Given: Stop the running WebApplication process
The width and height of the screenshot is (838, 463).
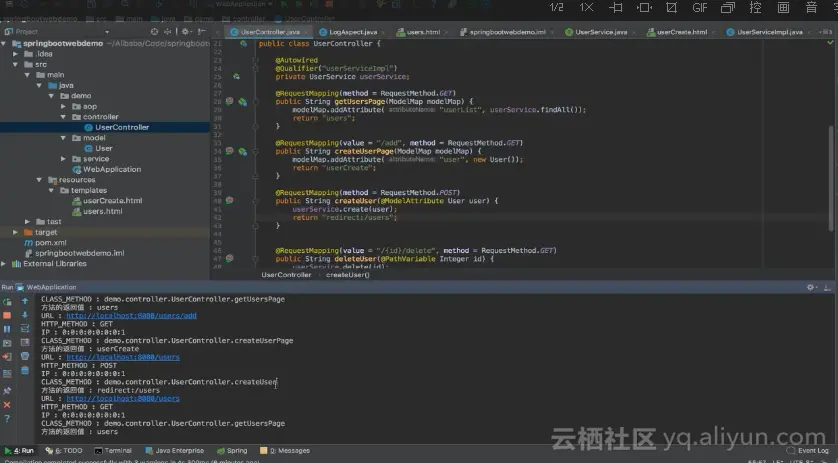Looking at the screenshot, I should pyautogui.click(x=7, y=315).
